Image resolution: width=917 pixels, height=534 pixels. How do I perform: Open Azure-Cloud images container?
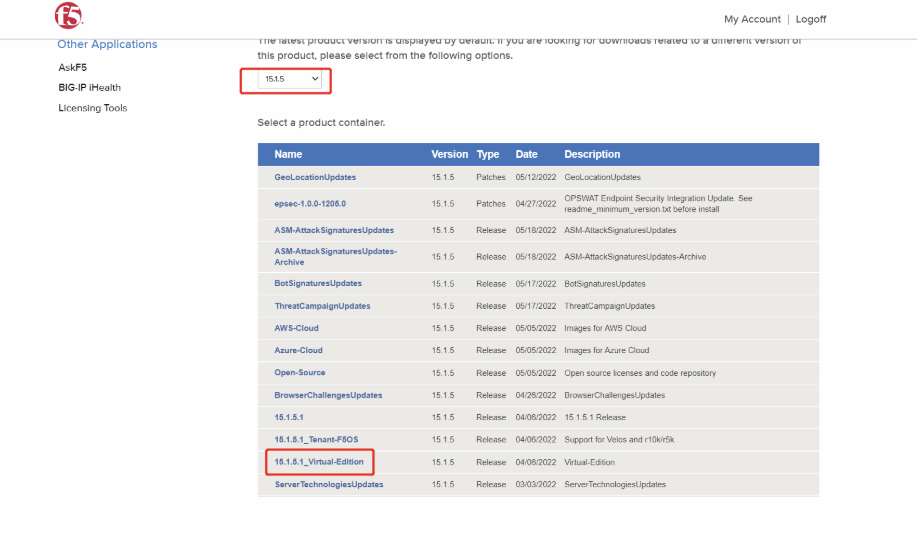298,350
